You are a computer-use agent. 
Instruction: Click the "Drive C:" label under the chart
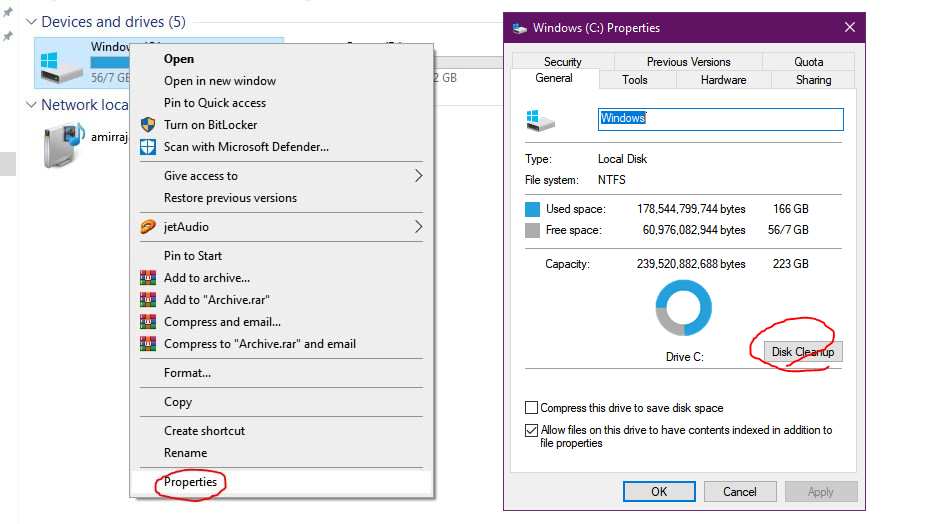click(x=685, y=357)
